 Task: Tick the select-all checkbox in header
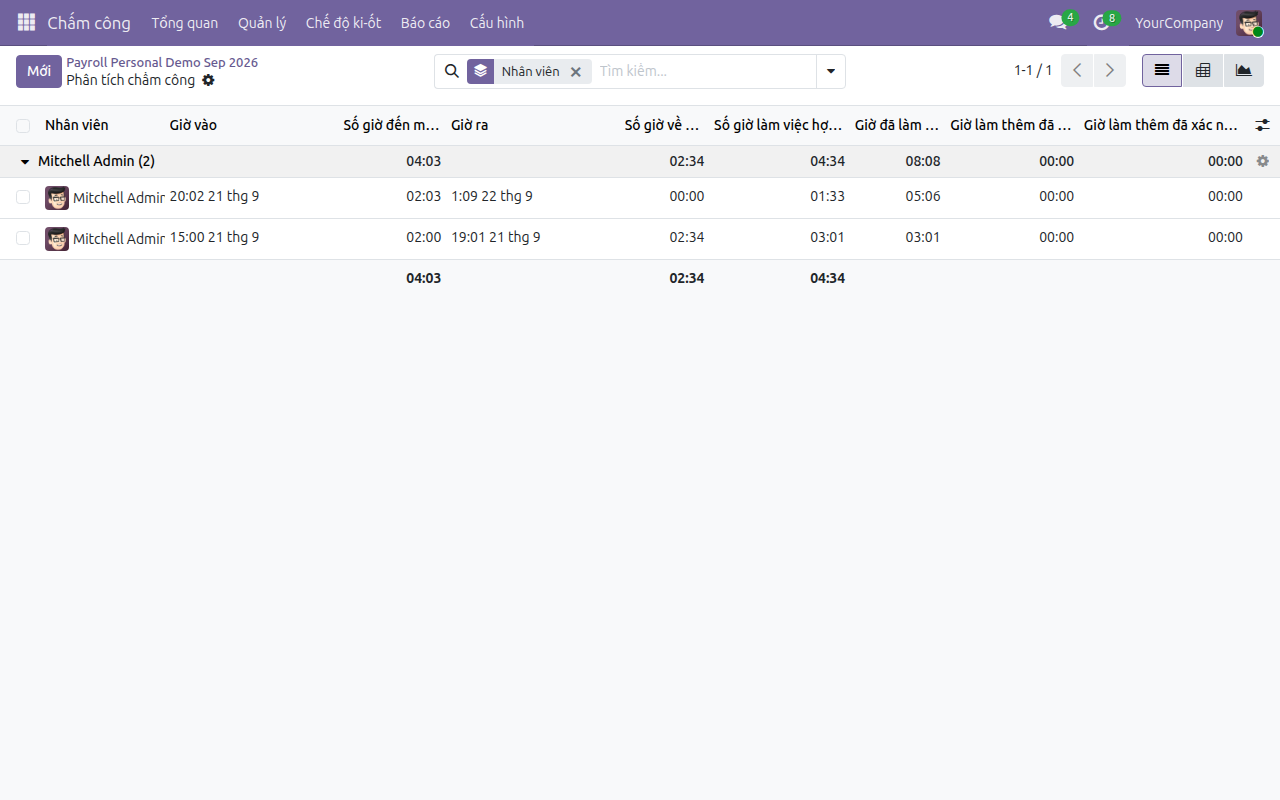point(23,126)
